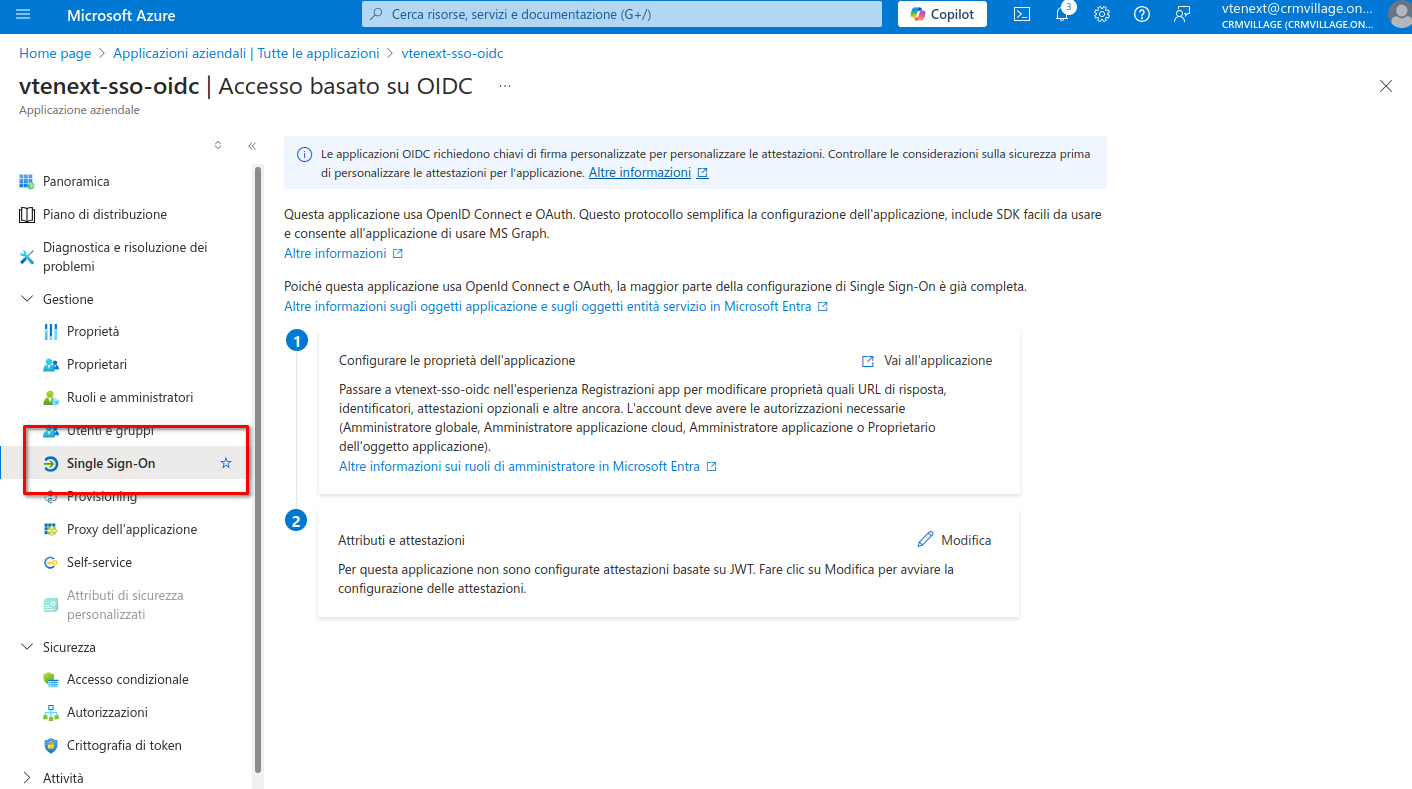The height and width of the screenshot is (789, 1412).
Task: Click the Configurare le proprietà dell'applicazione heading
Action: pos(457,360)
